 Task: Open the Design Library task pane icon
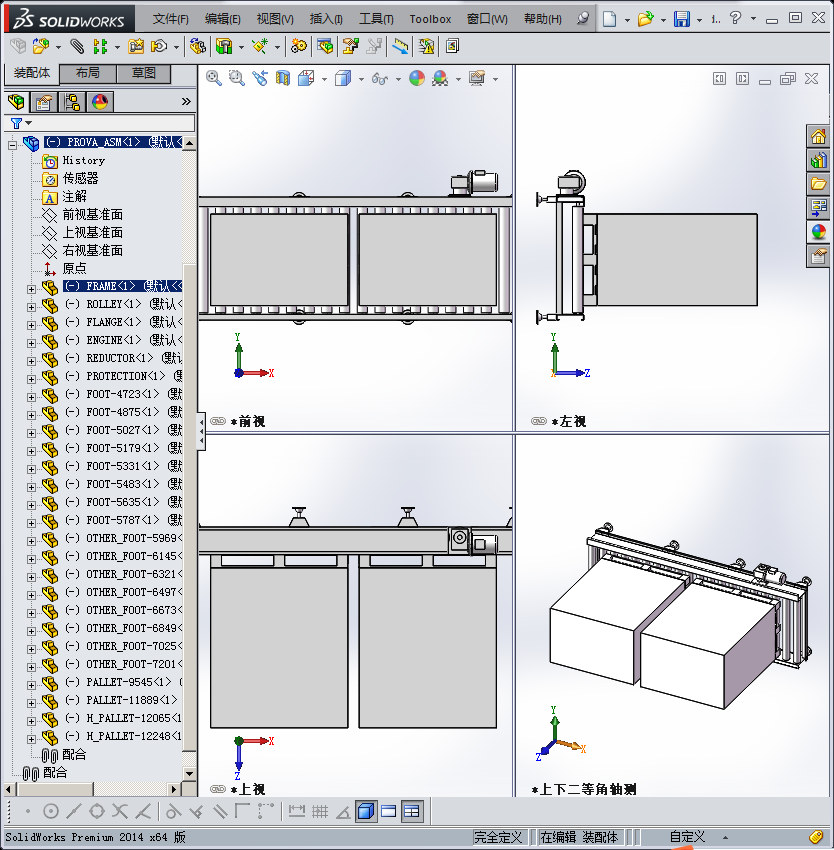pos(818,160)
